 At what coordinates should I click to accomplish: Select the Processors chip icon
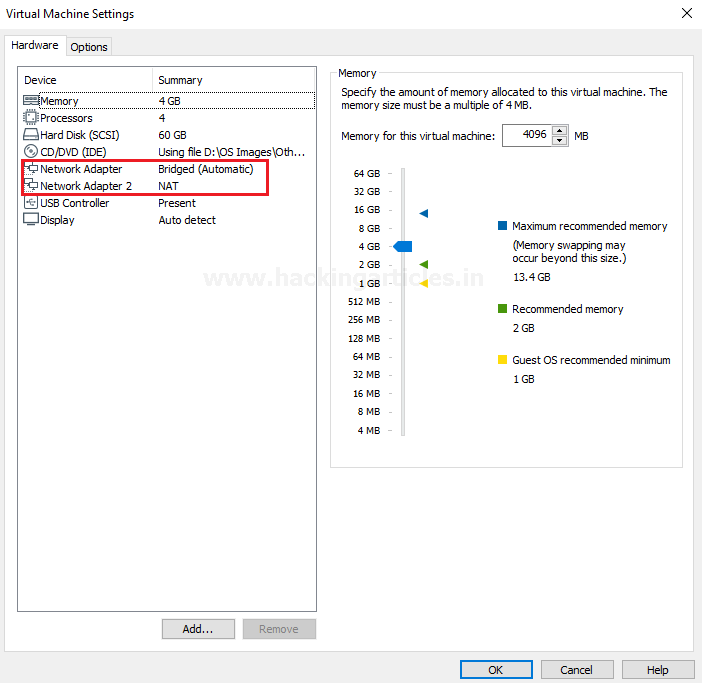point(31,118)
